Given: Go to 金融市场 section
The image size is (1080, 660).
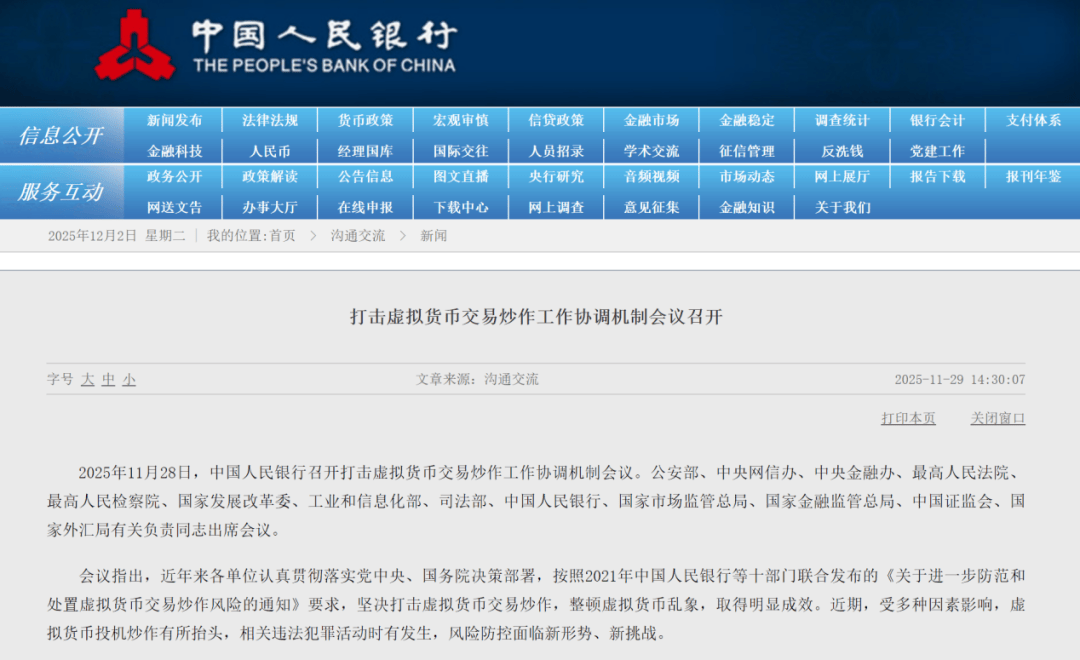Looking at the screenshot, I should click(651, 120).
